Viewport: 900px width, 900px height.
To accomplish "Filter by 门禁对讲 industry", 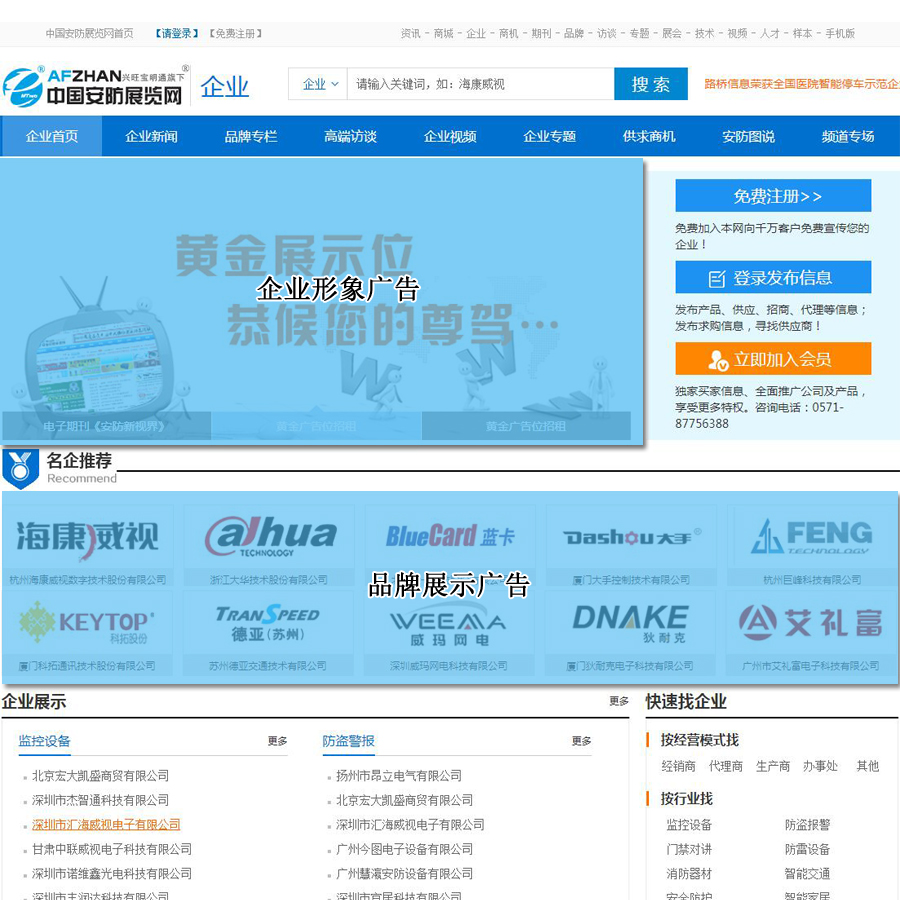I will 689,849.
